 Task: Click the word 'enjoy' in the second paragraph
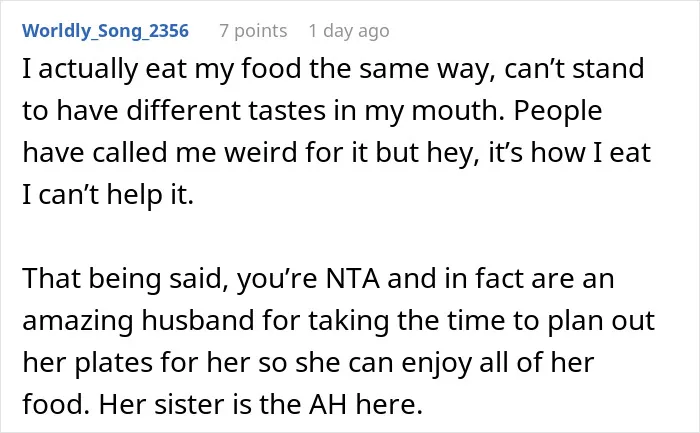pyautogui.click(x=436, y=362)
